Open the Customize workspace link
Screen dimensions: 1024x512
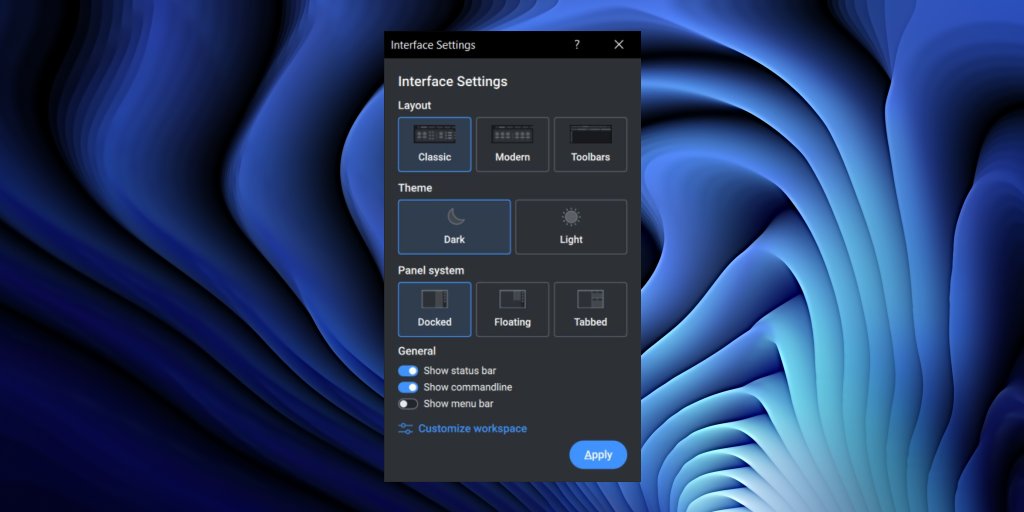[x=472, y=428]
